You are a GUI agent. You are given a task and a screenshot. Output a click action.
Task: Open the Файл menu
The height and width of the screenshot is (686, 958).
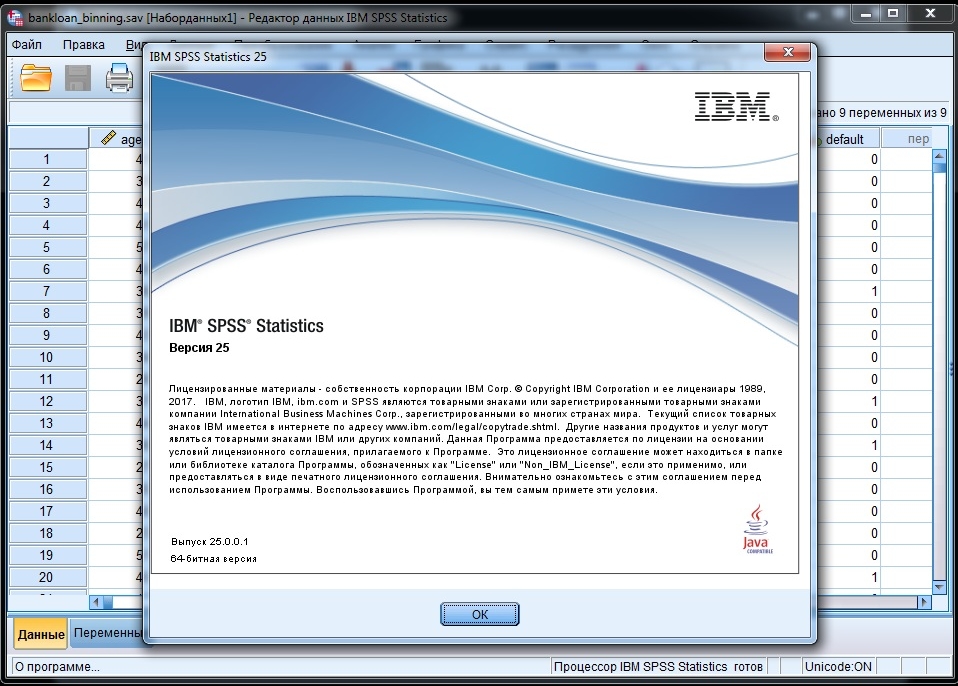26,44
